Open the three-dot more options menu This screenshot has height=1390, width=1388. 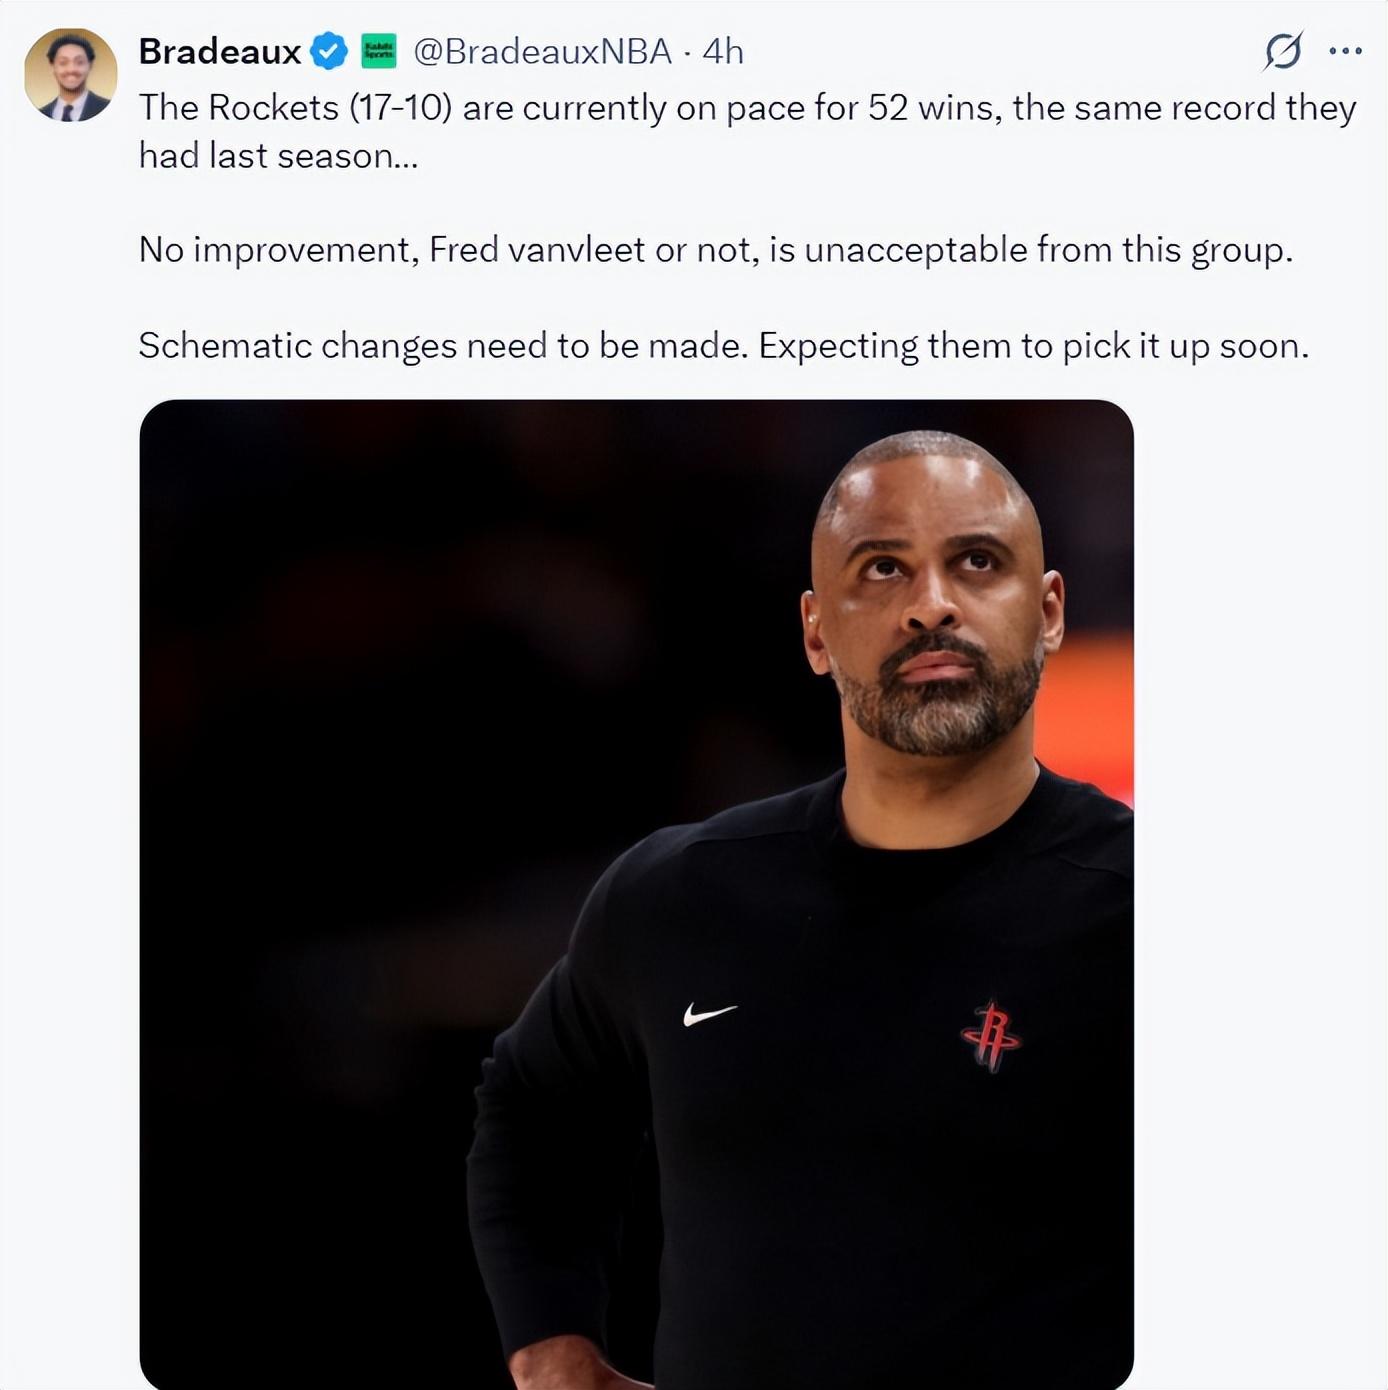1345,51
